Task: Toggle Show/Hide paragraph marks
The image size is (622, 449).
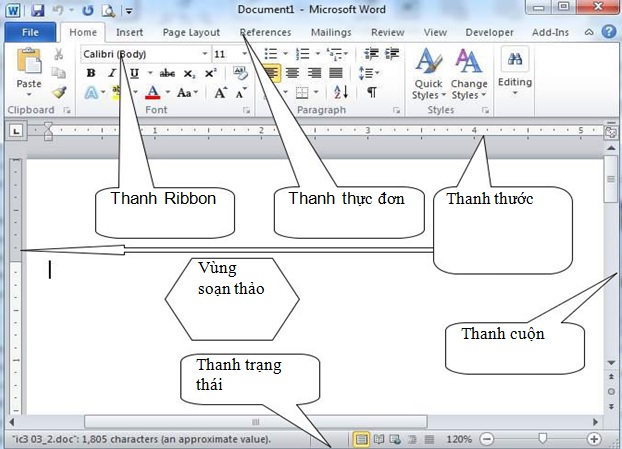Action: pos(372,92)
